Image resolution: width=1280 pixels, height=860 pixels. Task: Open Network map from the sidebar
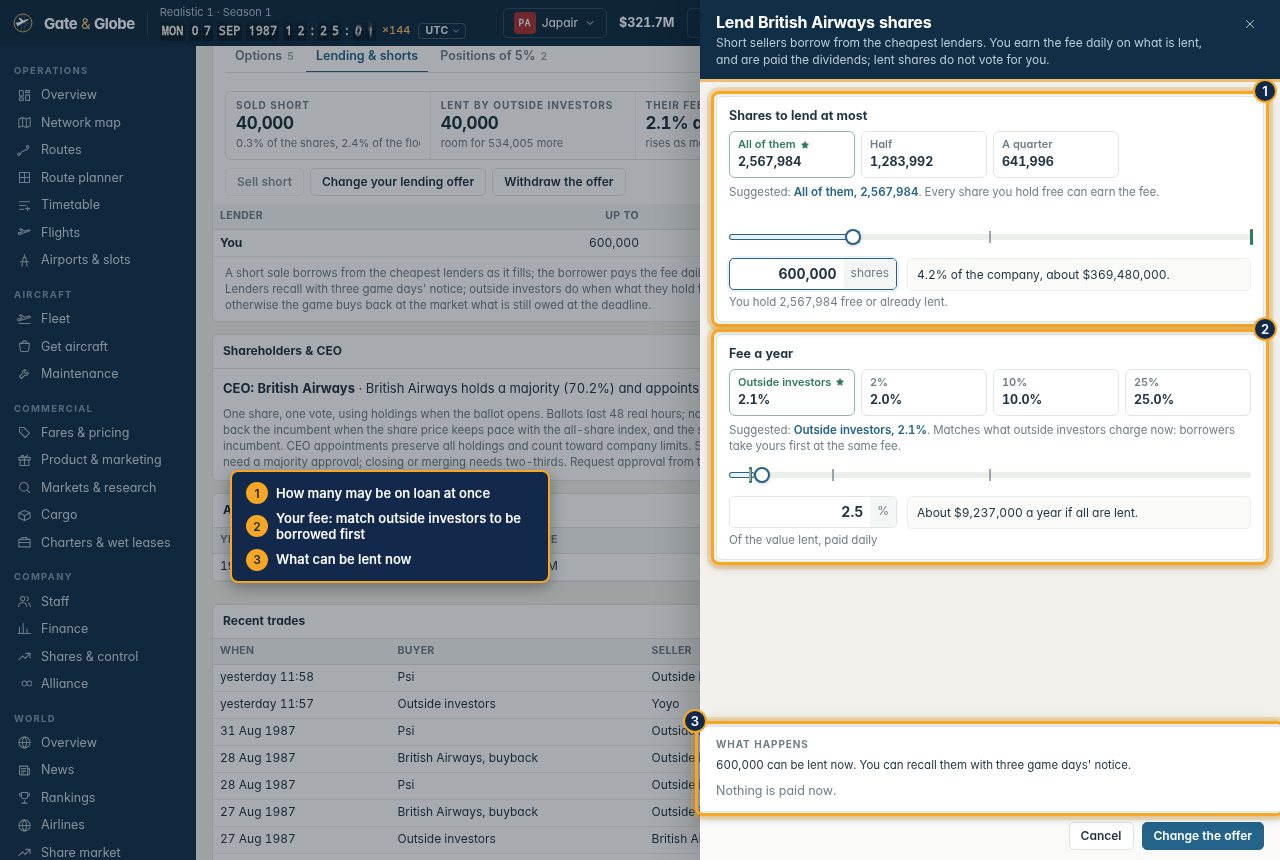80,122
